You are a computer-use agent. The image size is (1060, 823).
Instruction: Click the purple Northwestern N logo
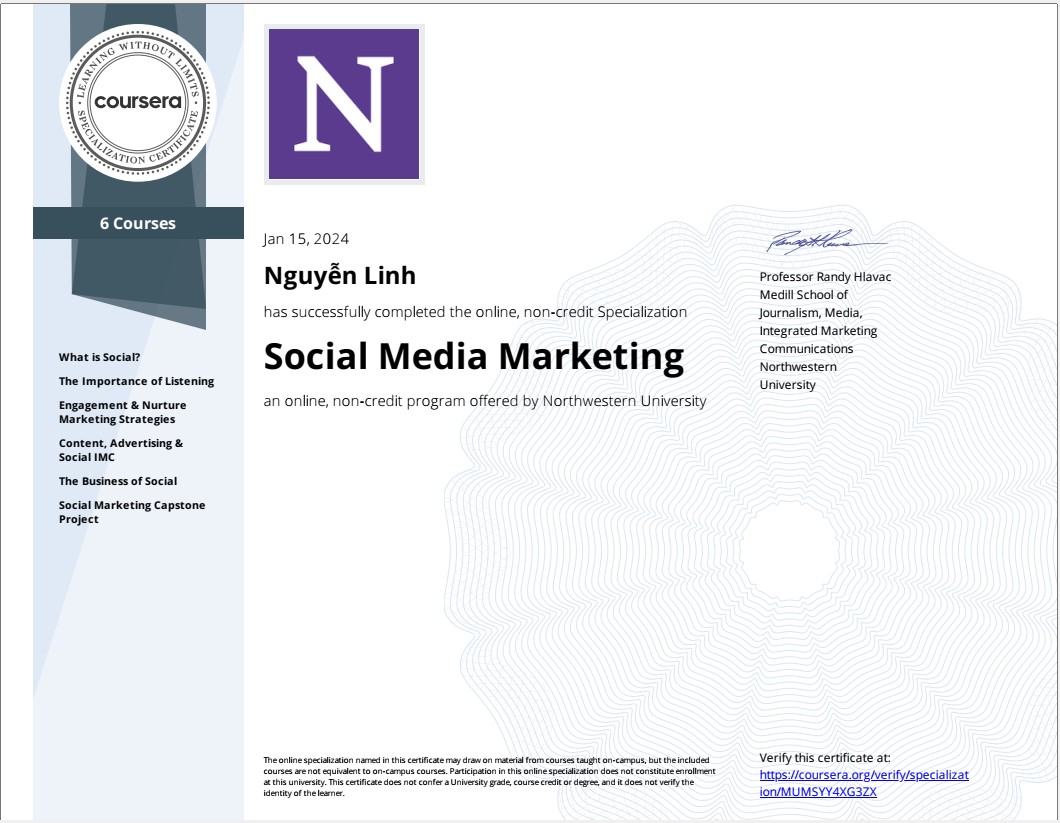click(x=344, y=104)
